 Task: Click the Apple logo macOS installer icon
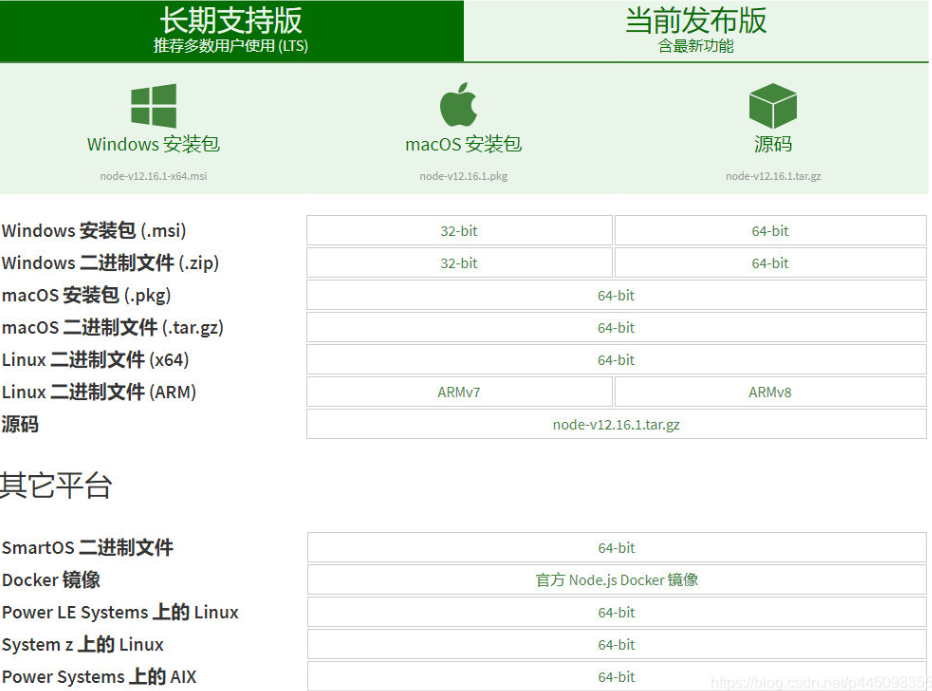click(x=459, y=105)
